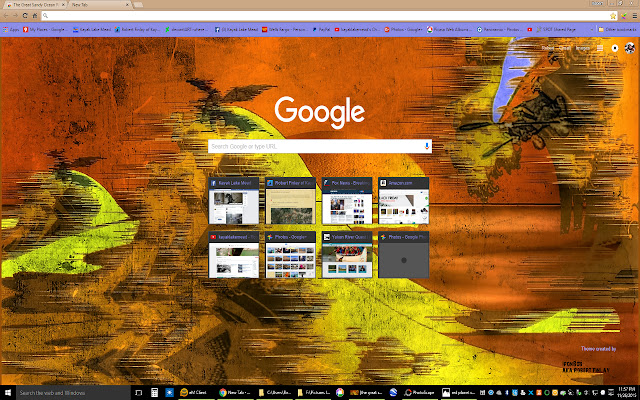
Task: Launch Calculator from taskbar
Action: click(x=154, y=393)
